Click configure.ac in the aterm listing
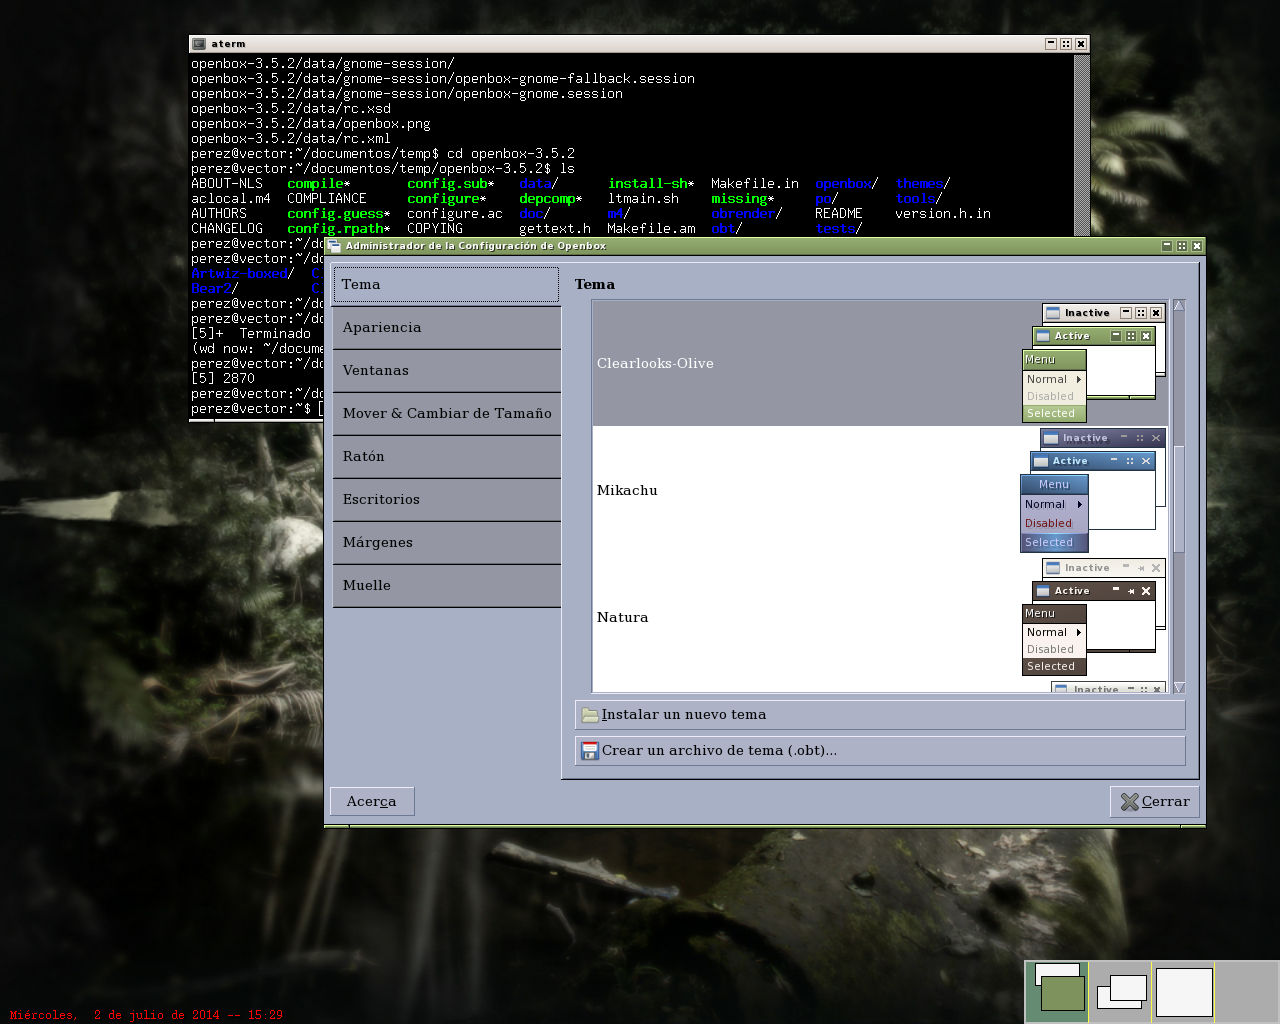 tap(455, 214)
